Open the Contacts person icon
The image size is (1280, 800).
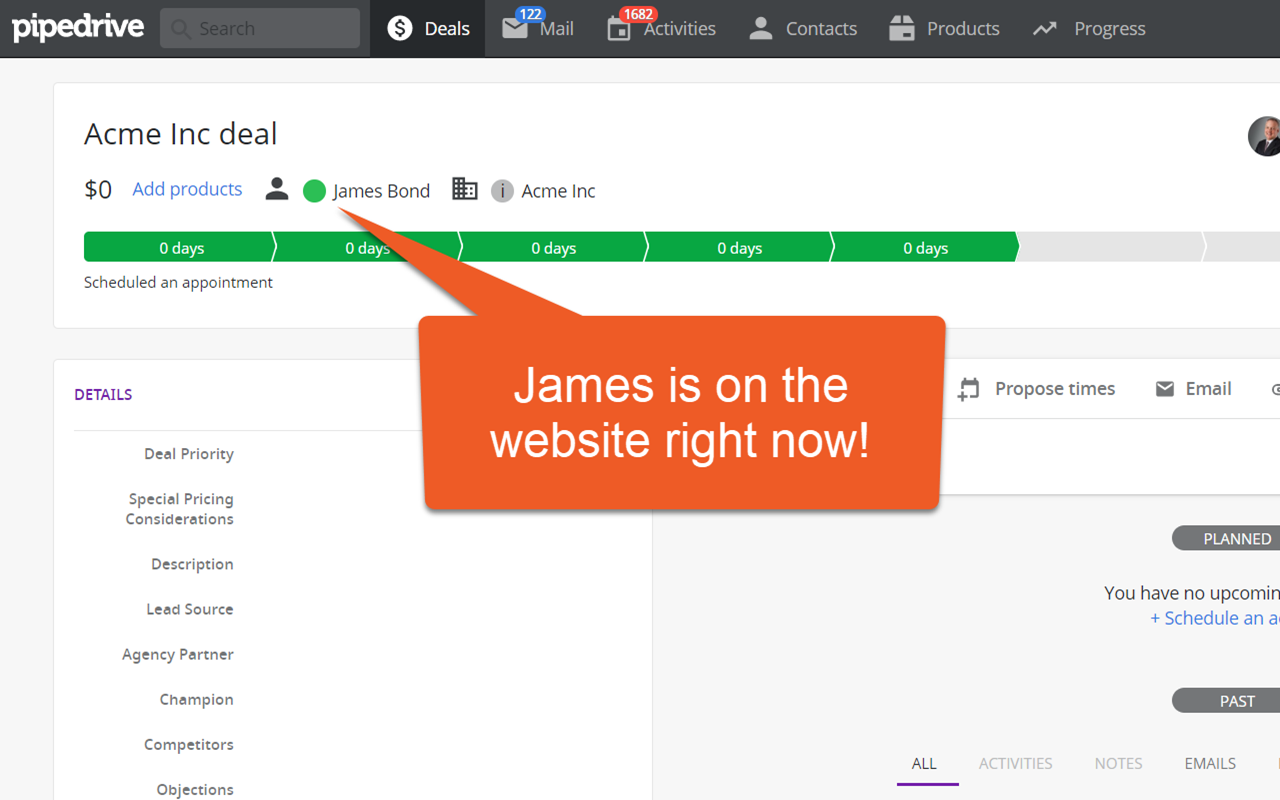click(761, 28)
